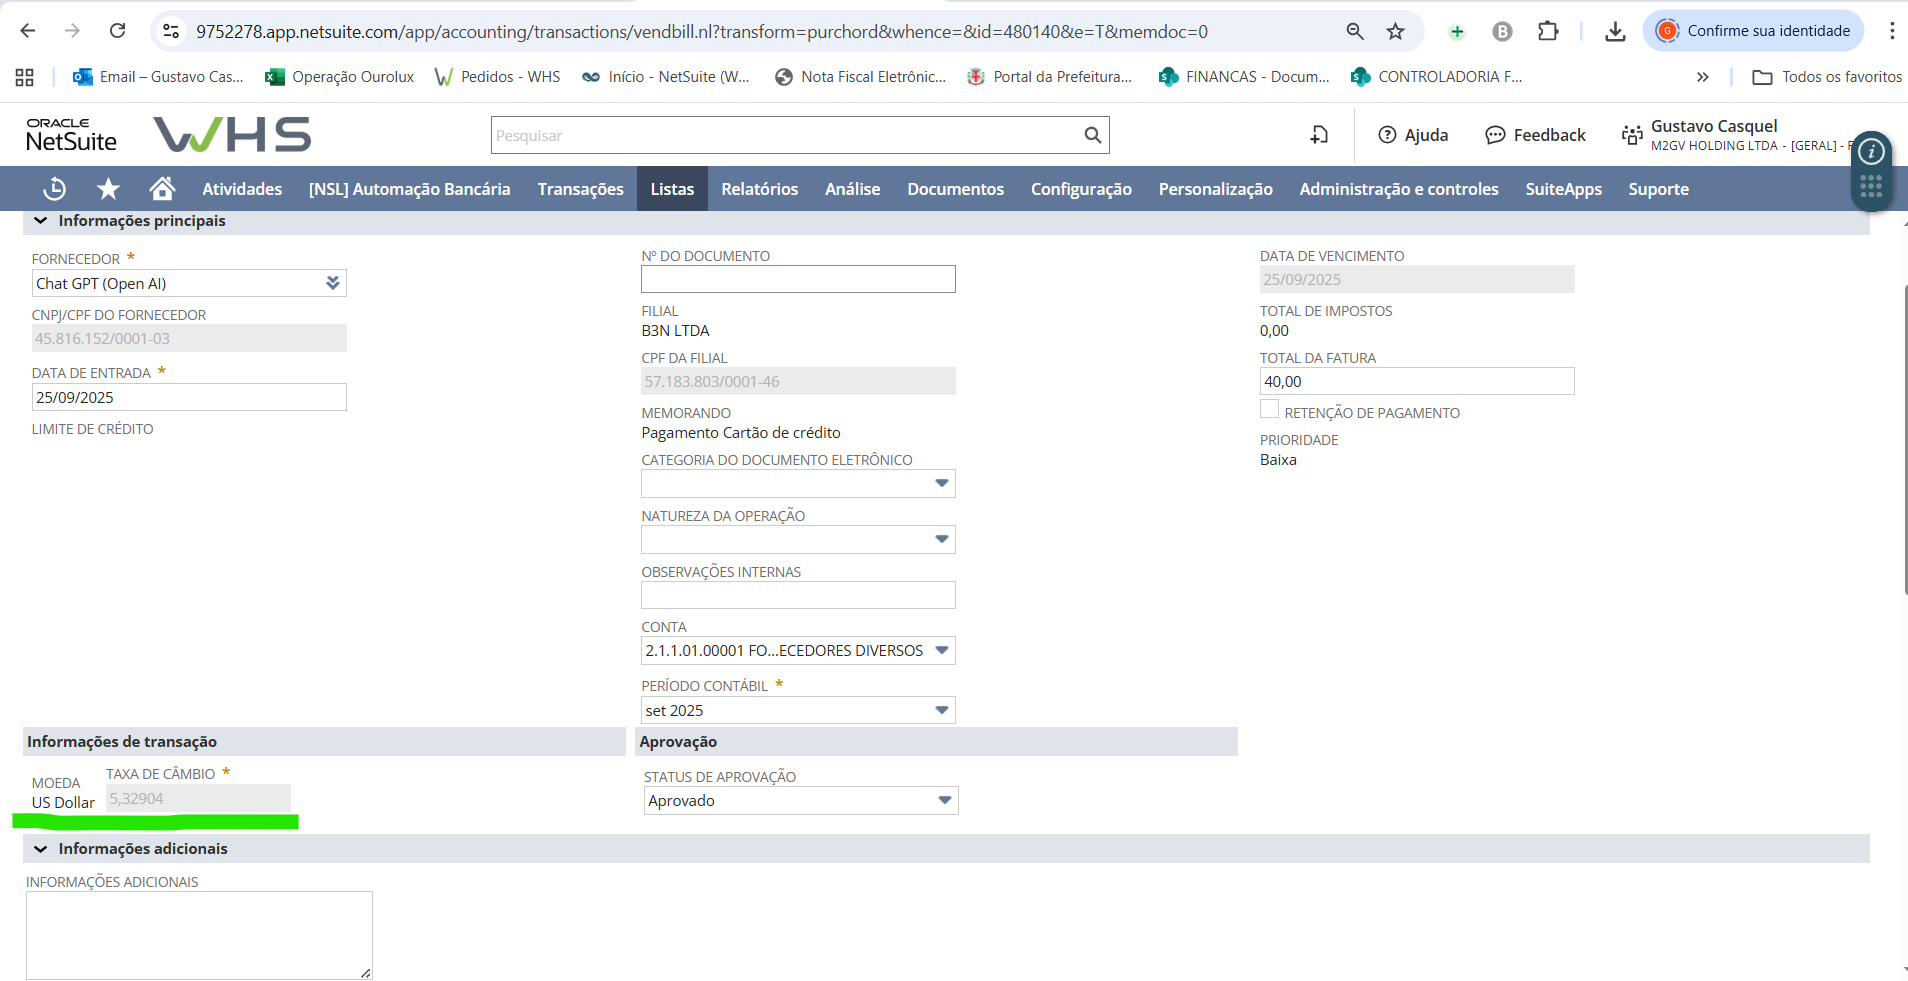Collapse the Informações adicionais section
The height and width of the screenshot is (981, 1908).
tap(41, 849)
